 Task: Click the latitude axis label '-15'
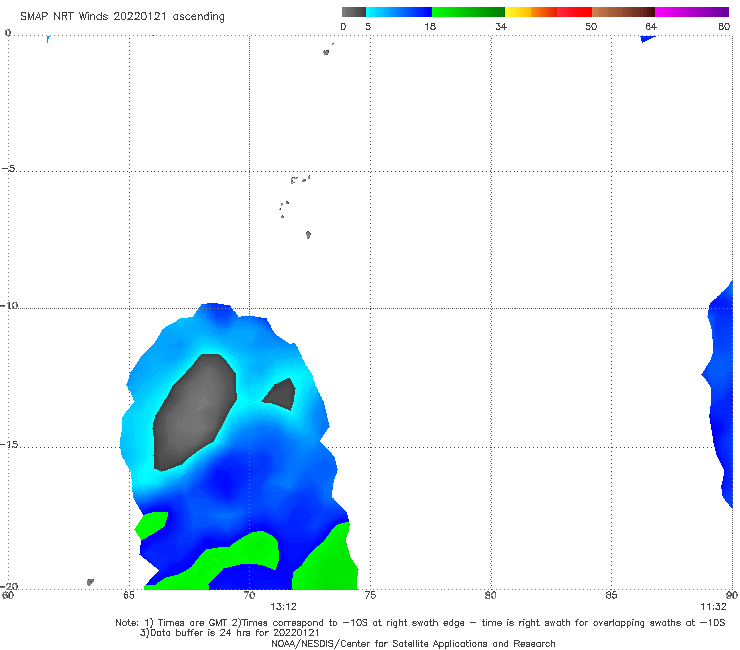click(x=9, y=444)
